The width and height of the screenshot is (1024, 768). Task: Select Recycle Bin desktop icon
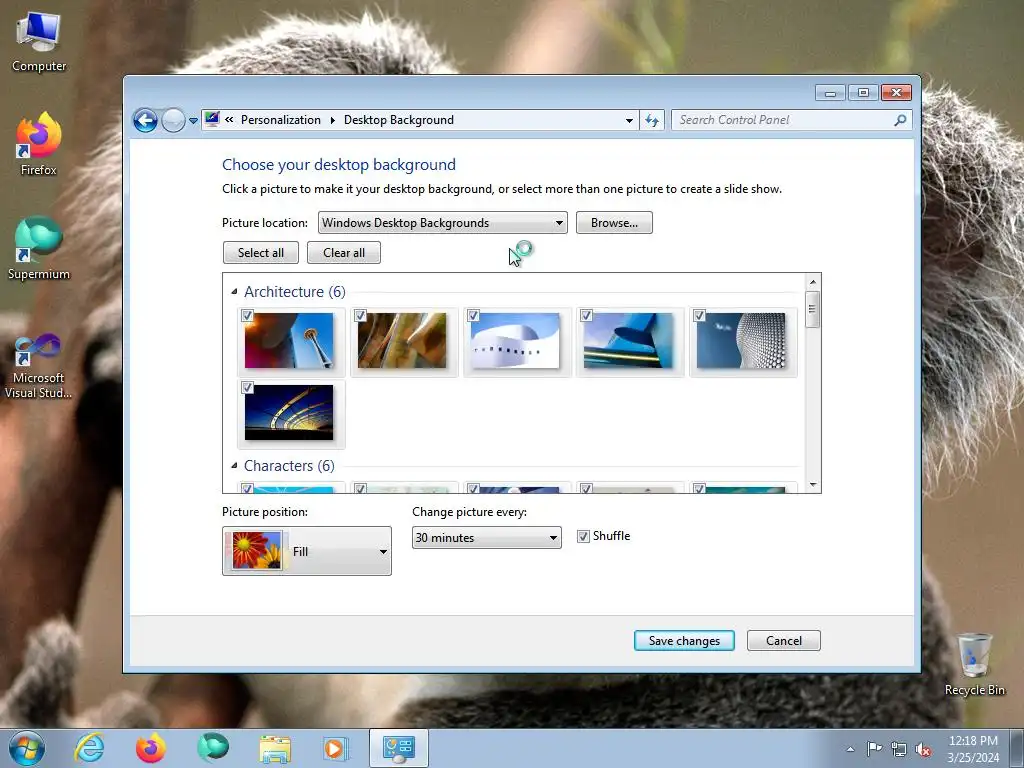(x=974, y=664)
